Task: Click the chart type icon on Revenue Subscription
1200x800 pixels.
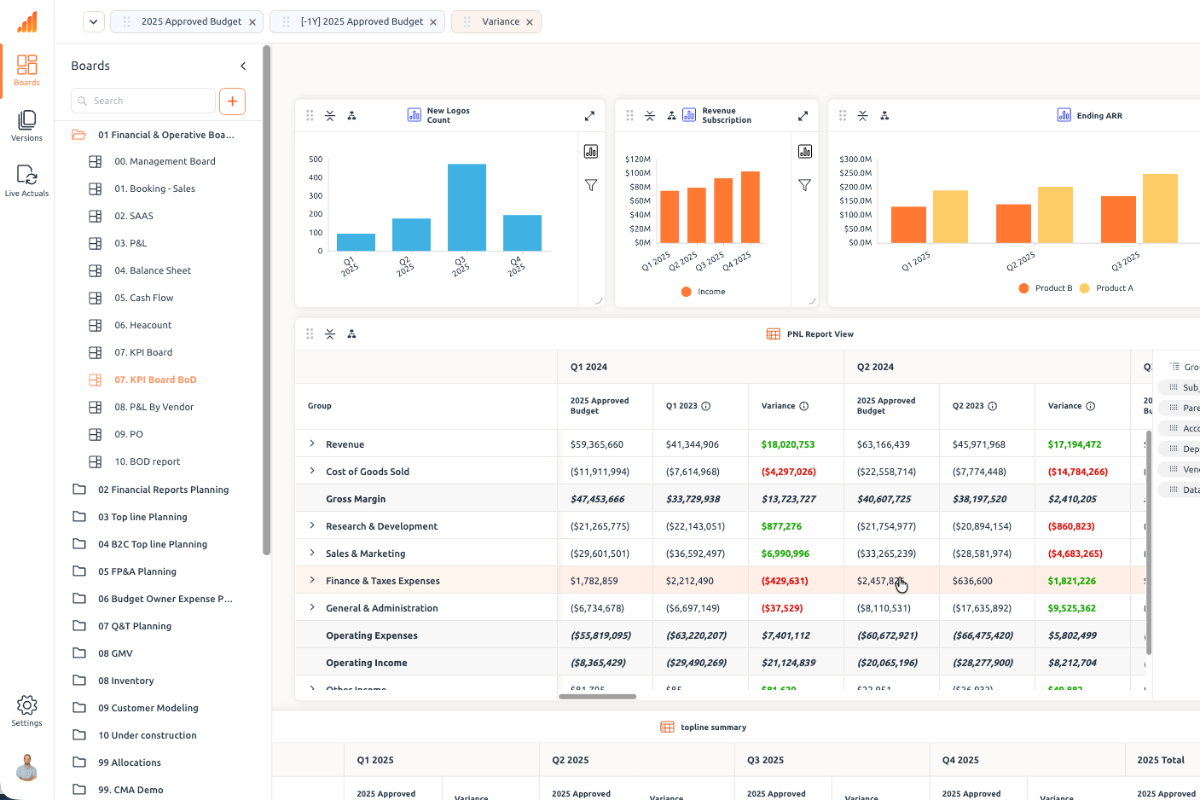Action: coord(689,115)
